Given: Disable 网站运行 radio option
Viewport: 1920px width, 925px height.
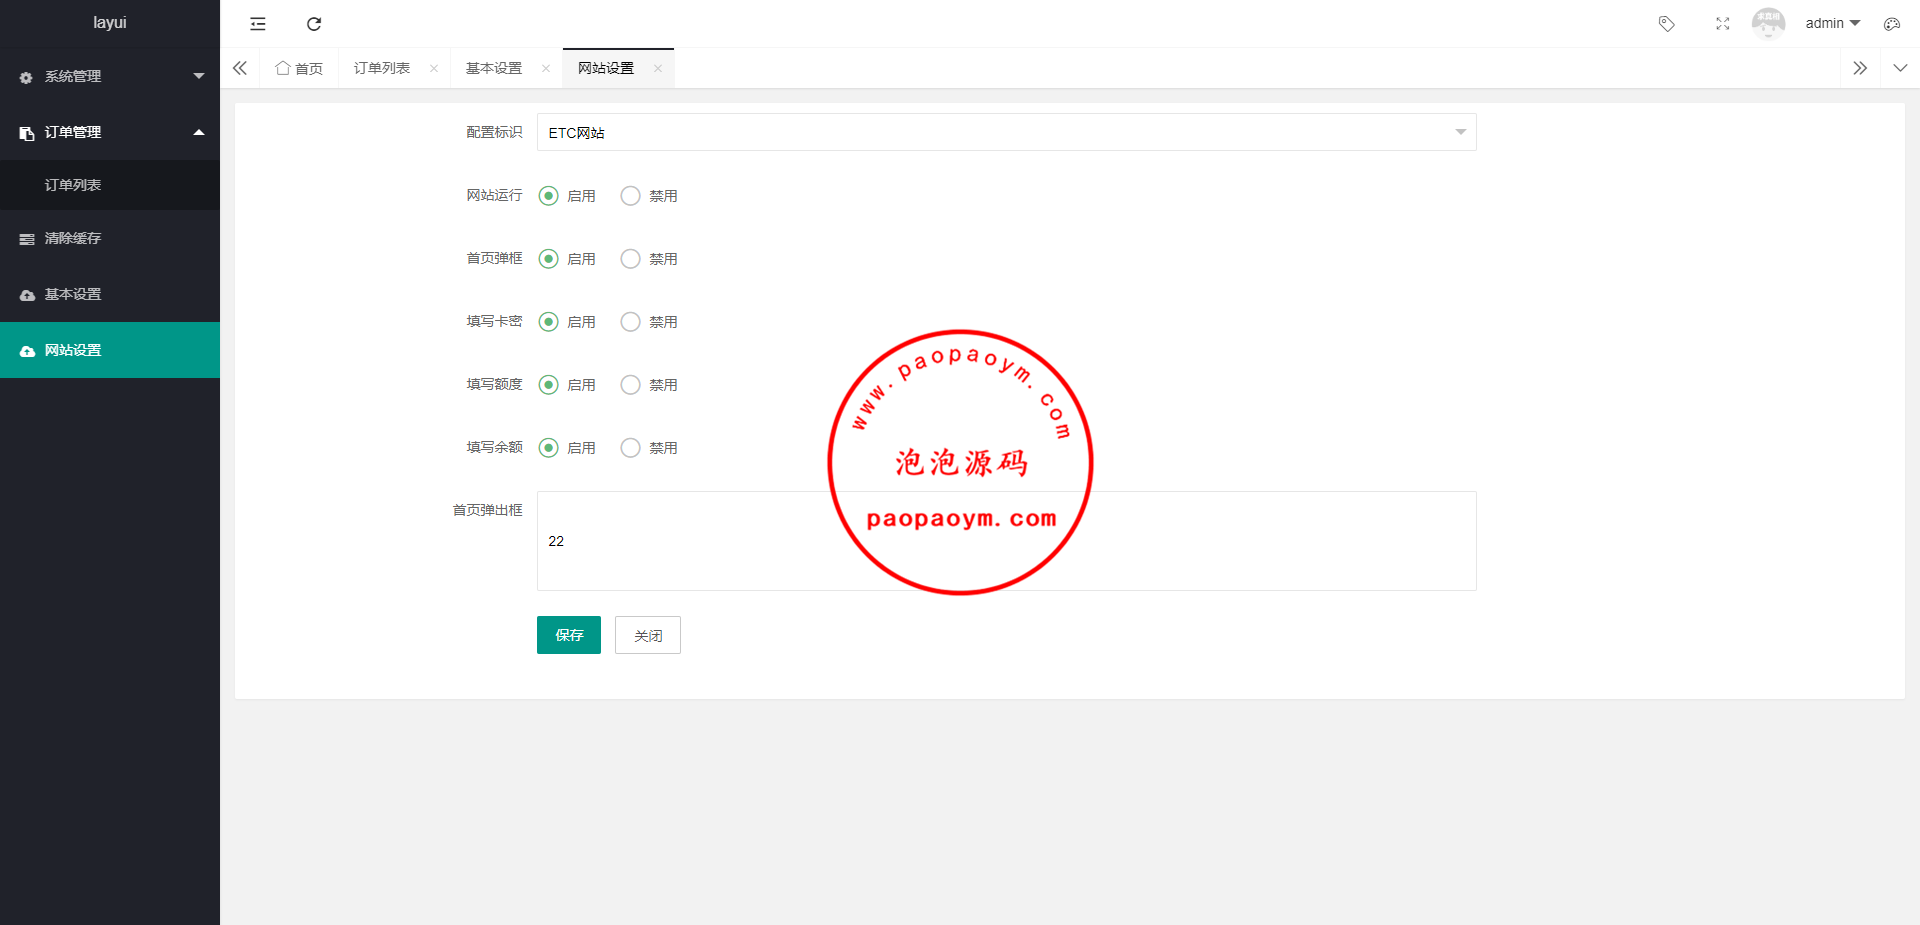Looking at the screenshot, I should [630, 196].
